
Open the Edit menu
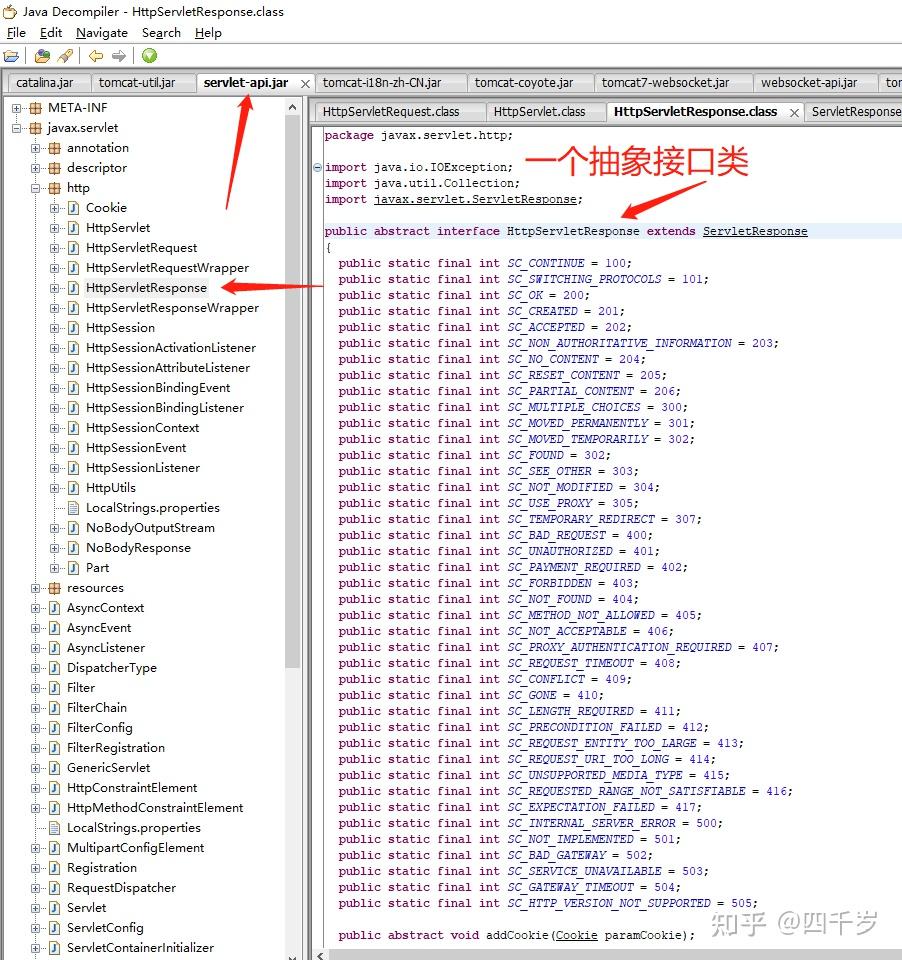[x=51, y=33]
